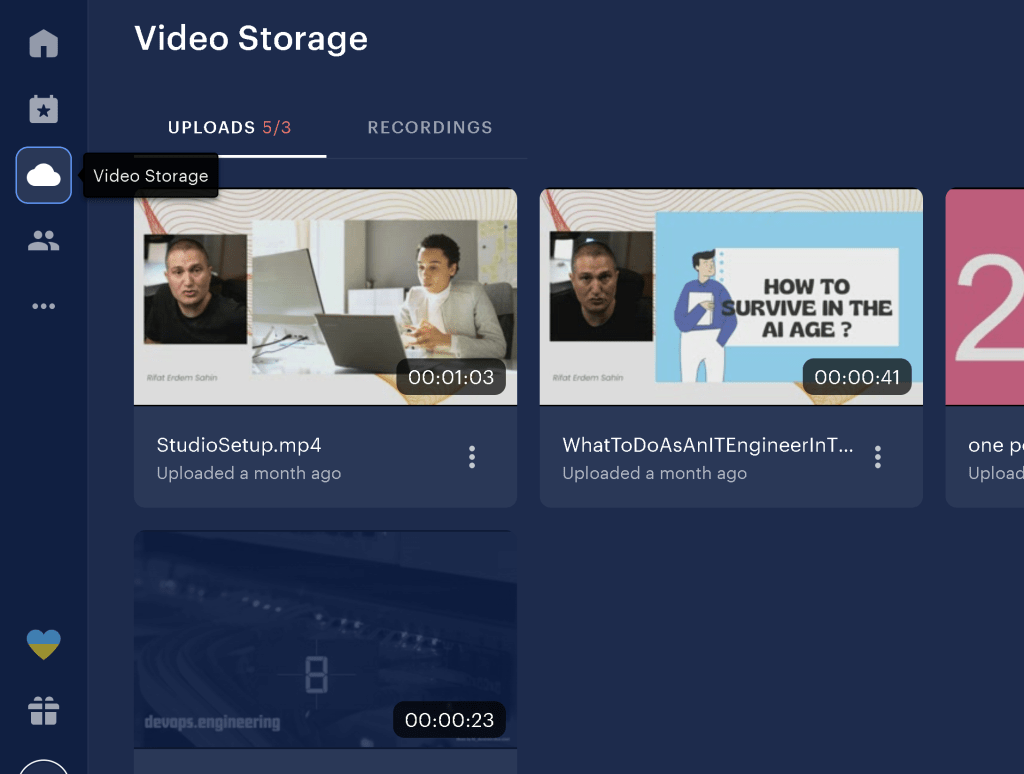Click the WhatToDoAsAnITEngineerInT... file name
Screen dimensions: 1024x774
pos(708,445)
